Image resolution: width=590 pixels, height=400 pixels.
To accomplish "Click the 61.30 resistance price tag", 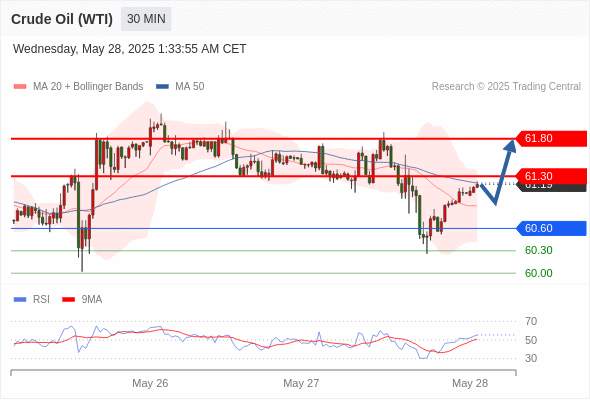I will tap(551, 176).
